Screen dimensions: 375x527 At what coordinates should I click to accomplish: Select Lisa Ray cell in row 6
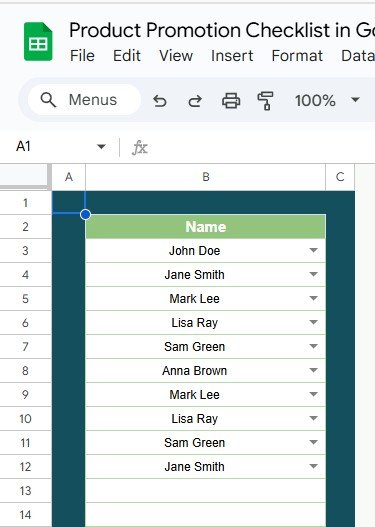[206, 323]
